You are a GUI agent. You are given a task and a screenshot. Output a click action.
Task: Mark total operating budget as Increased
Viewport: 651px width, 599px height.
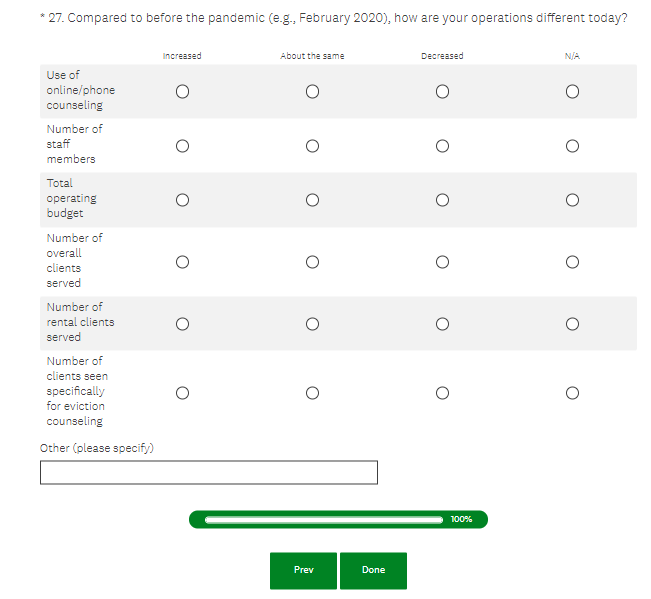click(182, 199)
